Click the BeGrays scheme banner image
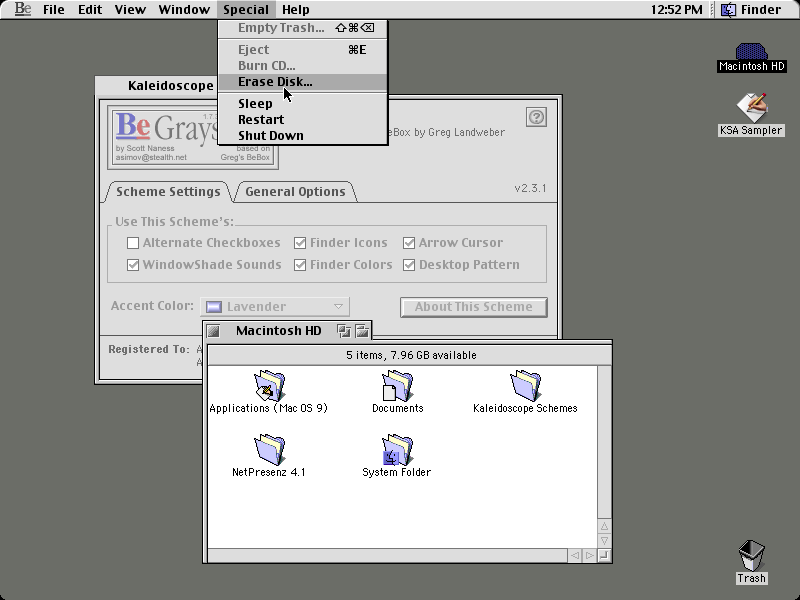Image resolution: width=800 pixels, height=600 pixels. pyautogui.click(x=193, y=136)
